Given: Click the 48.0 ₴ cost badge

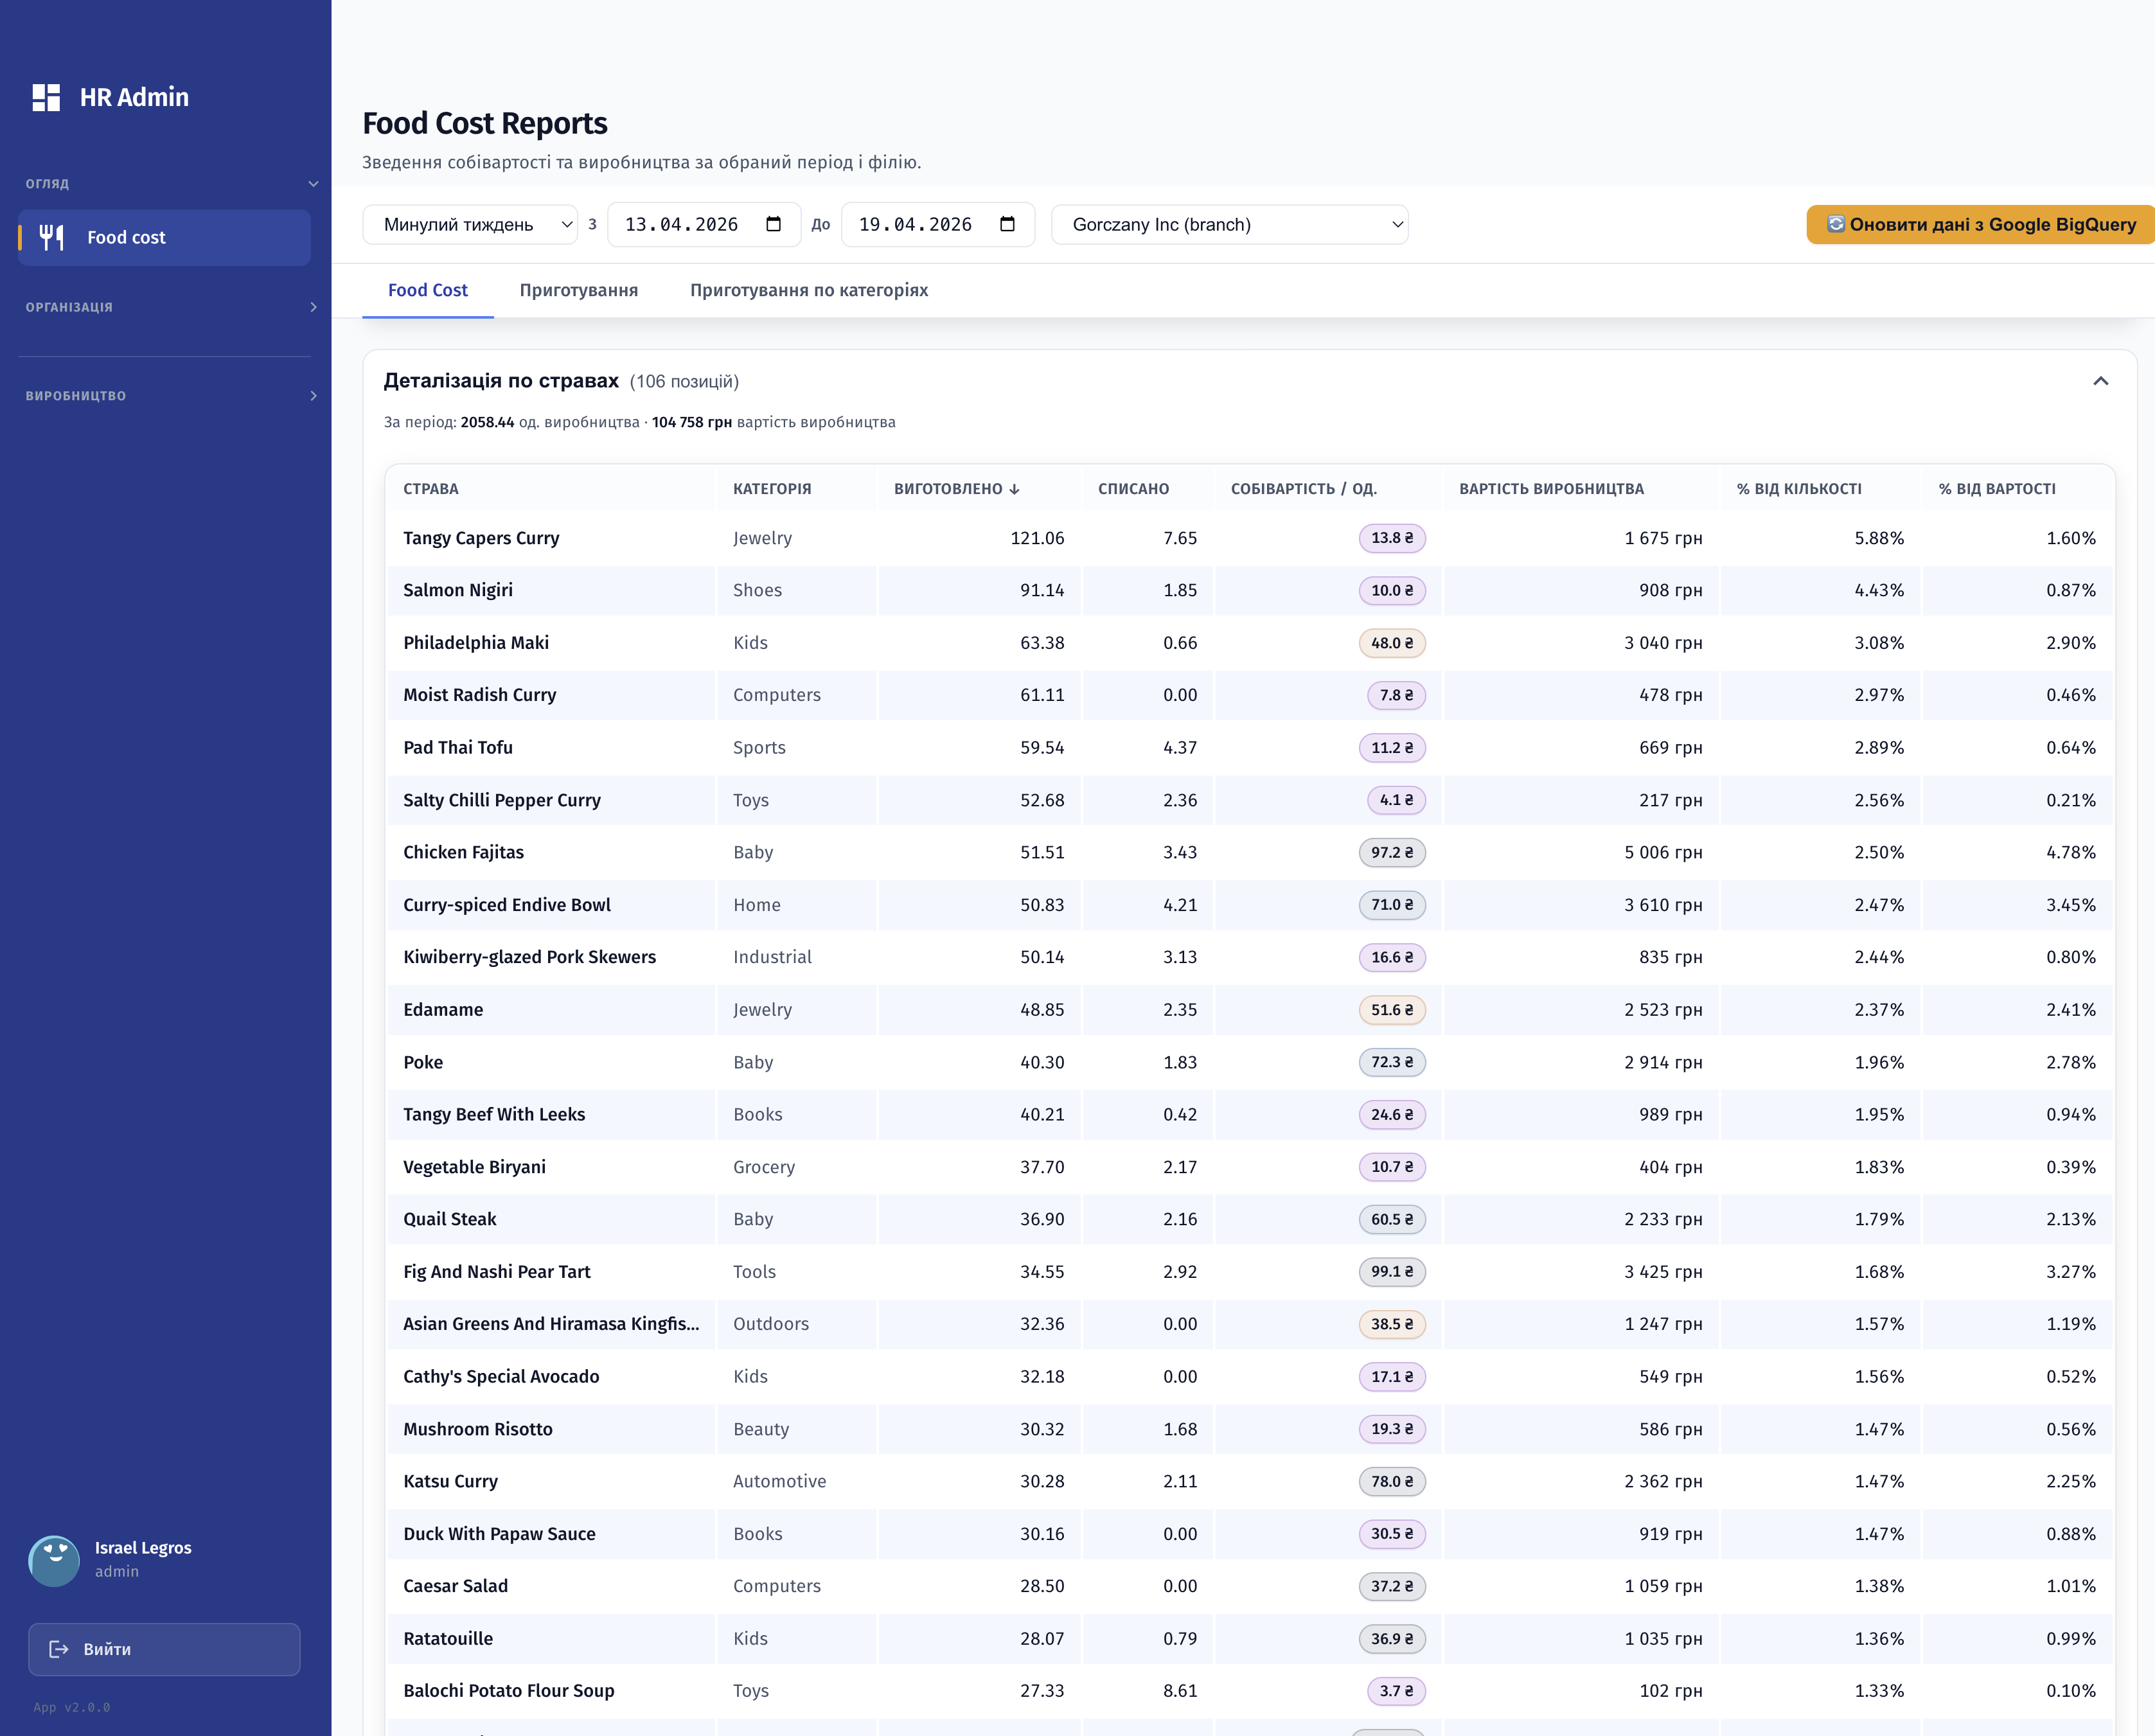Looking at the screenshot, I should [1392, 643].
